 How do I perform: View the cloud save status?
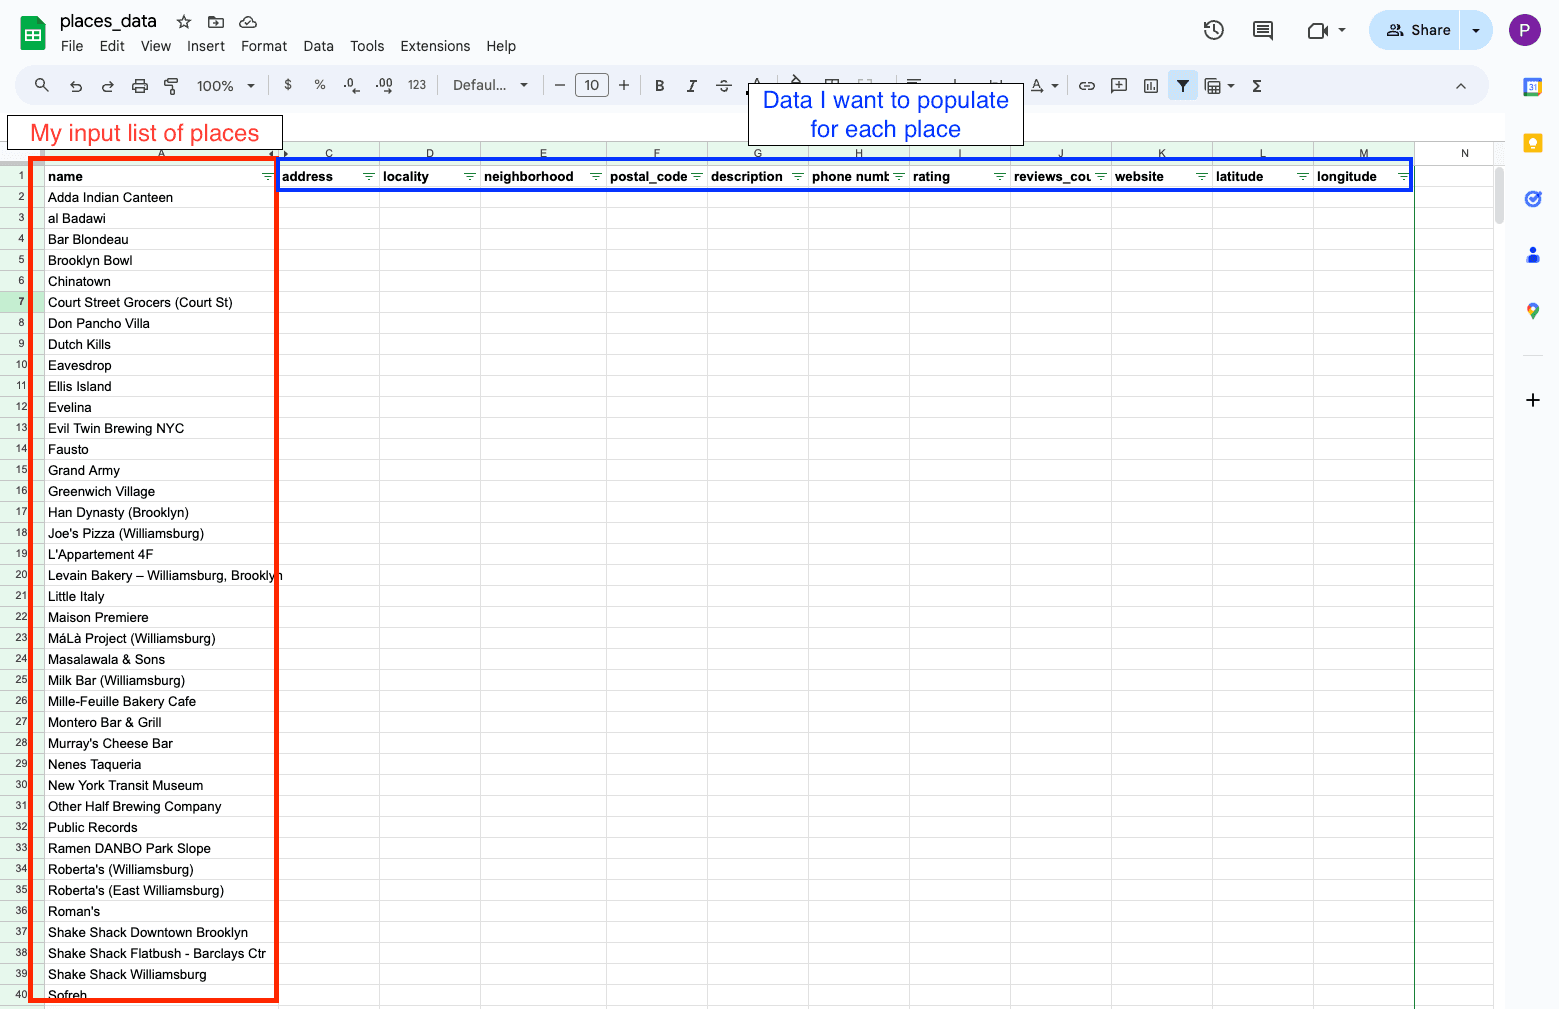tap(248, 21)
